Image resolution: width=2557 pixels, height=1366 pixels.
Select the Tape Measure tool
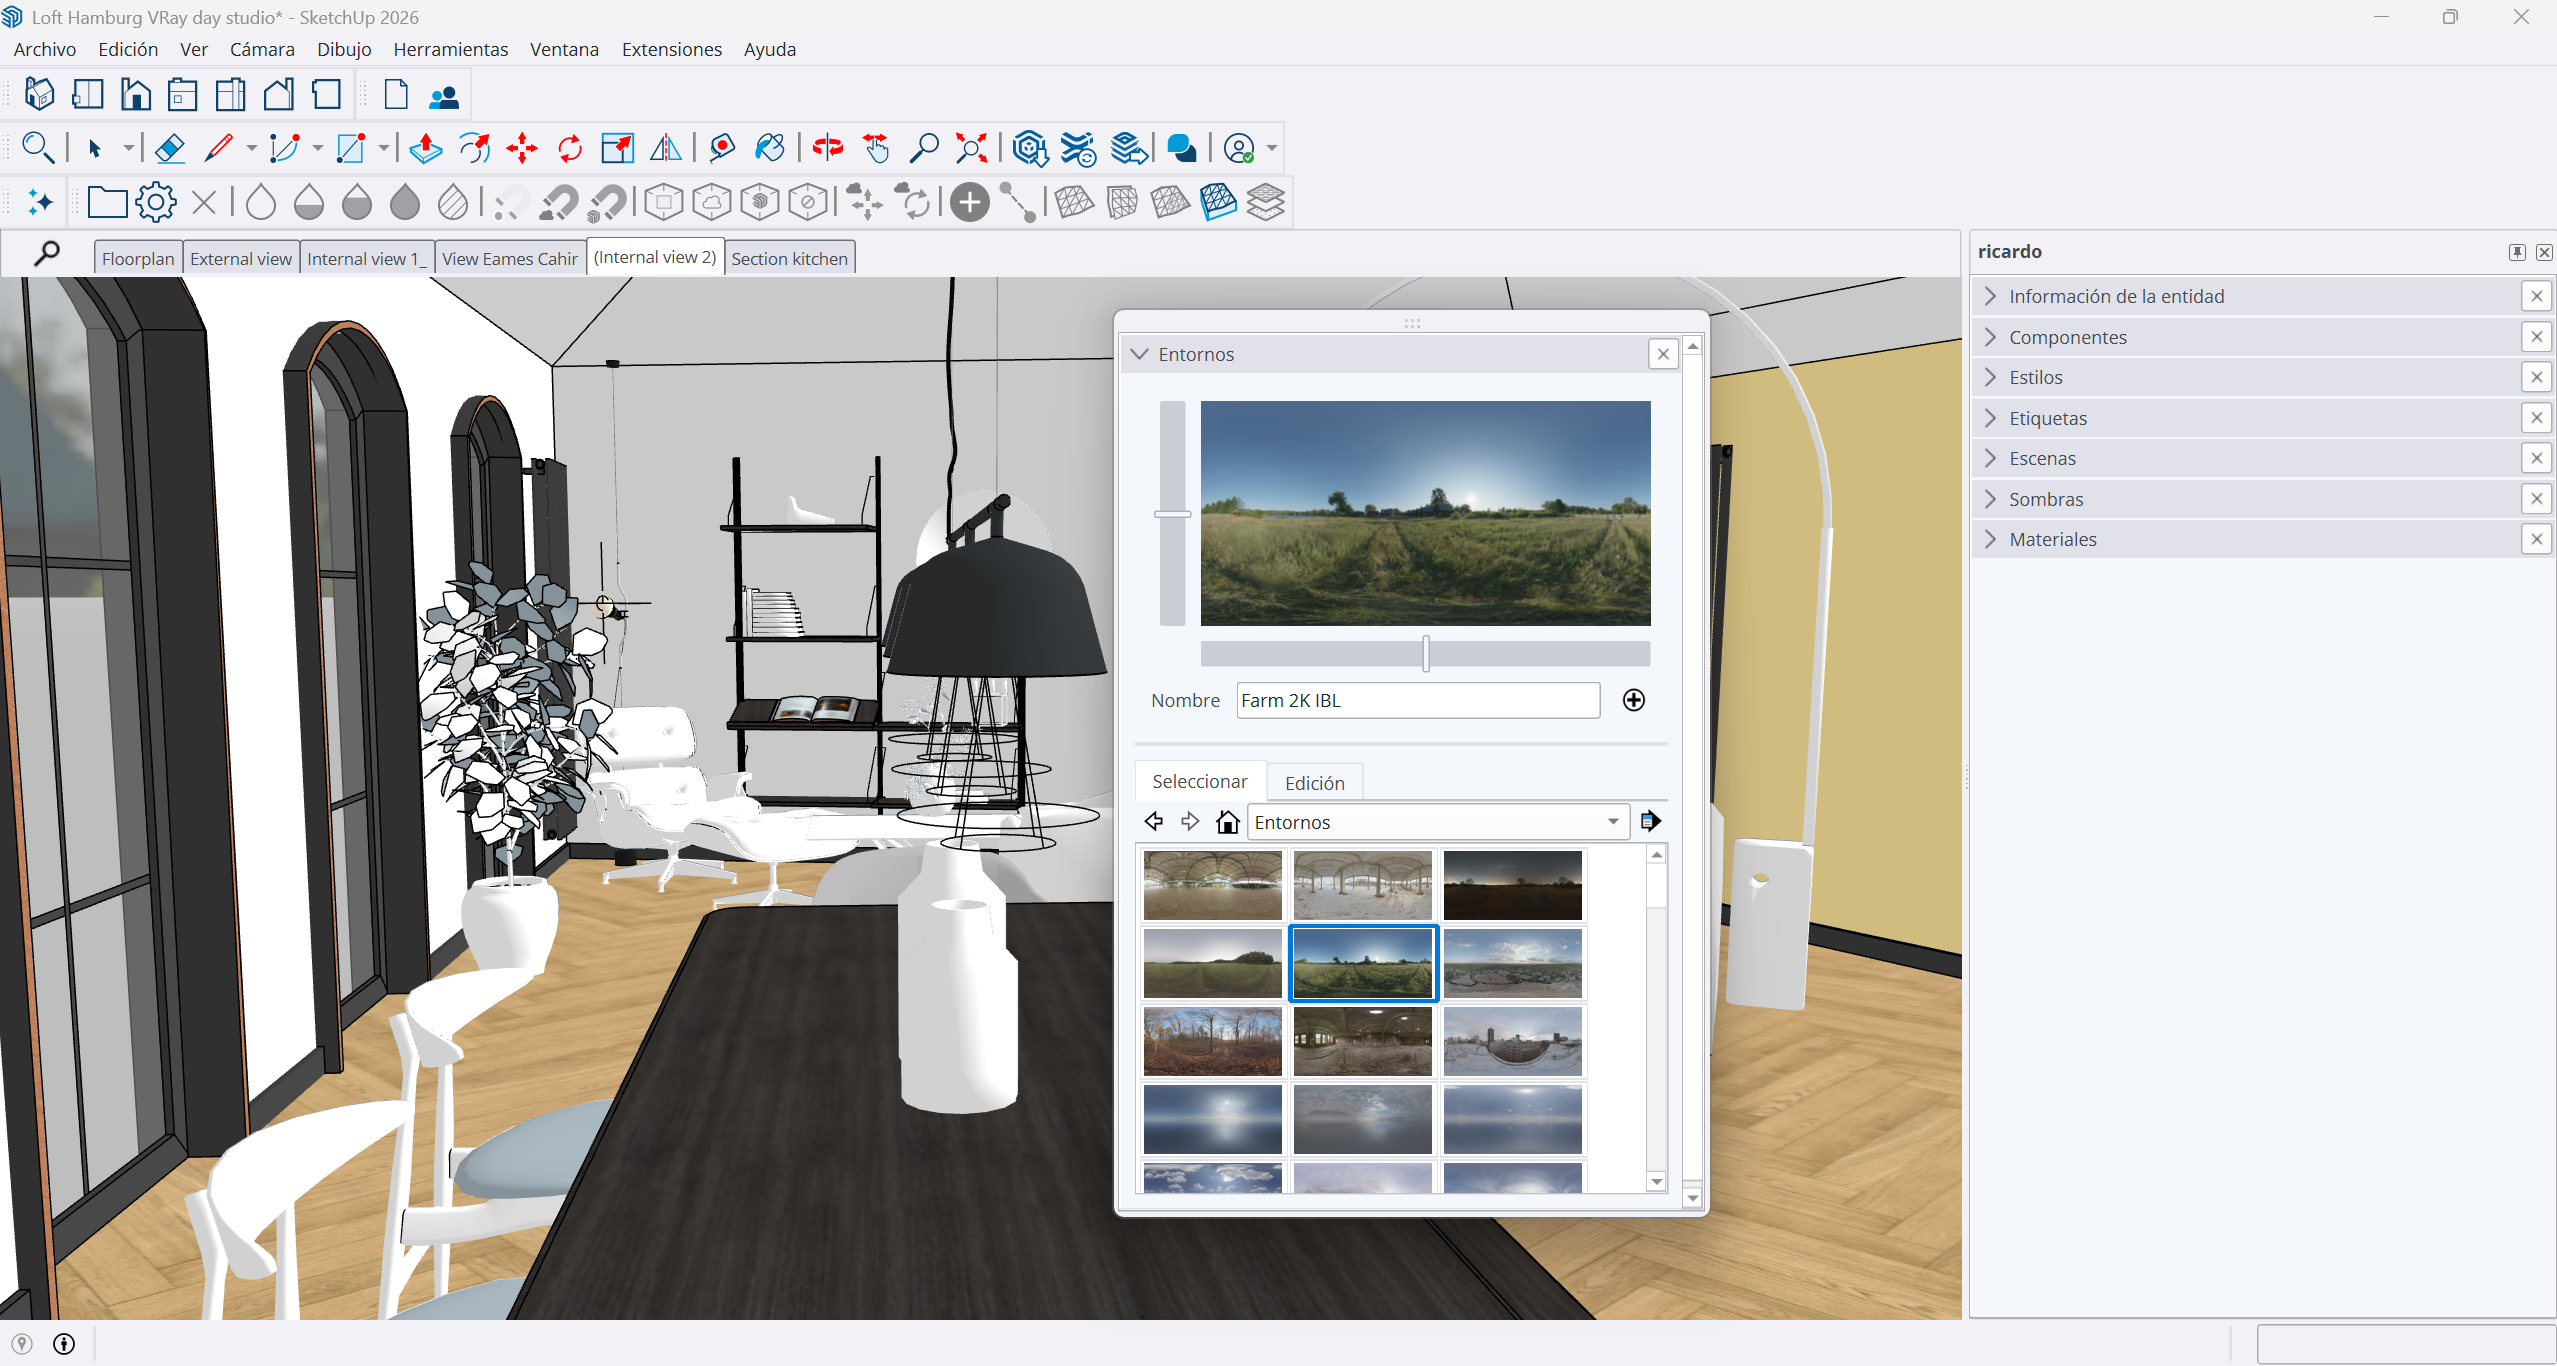722,148
